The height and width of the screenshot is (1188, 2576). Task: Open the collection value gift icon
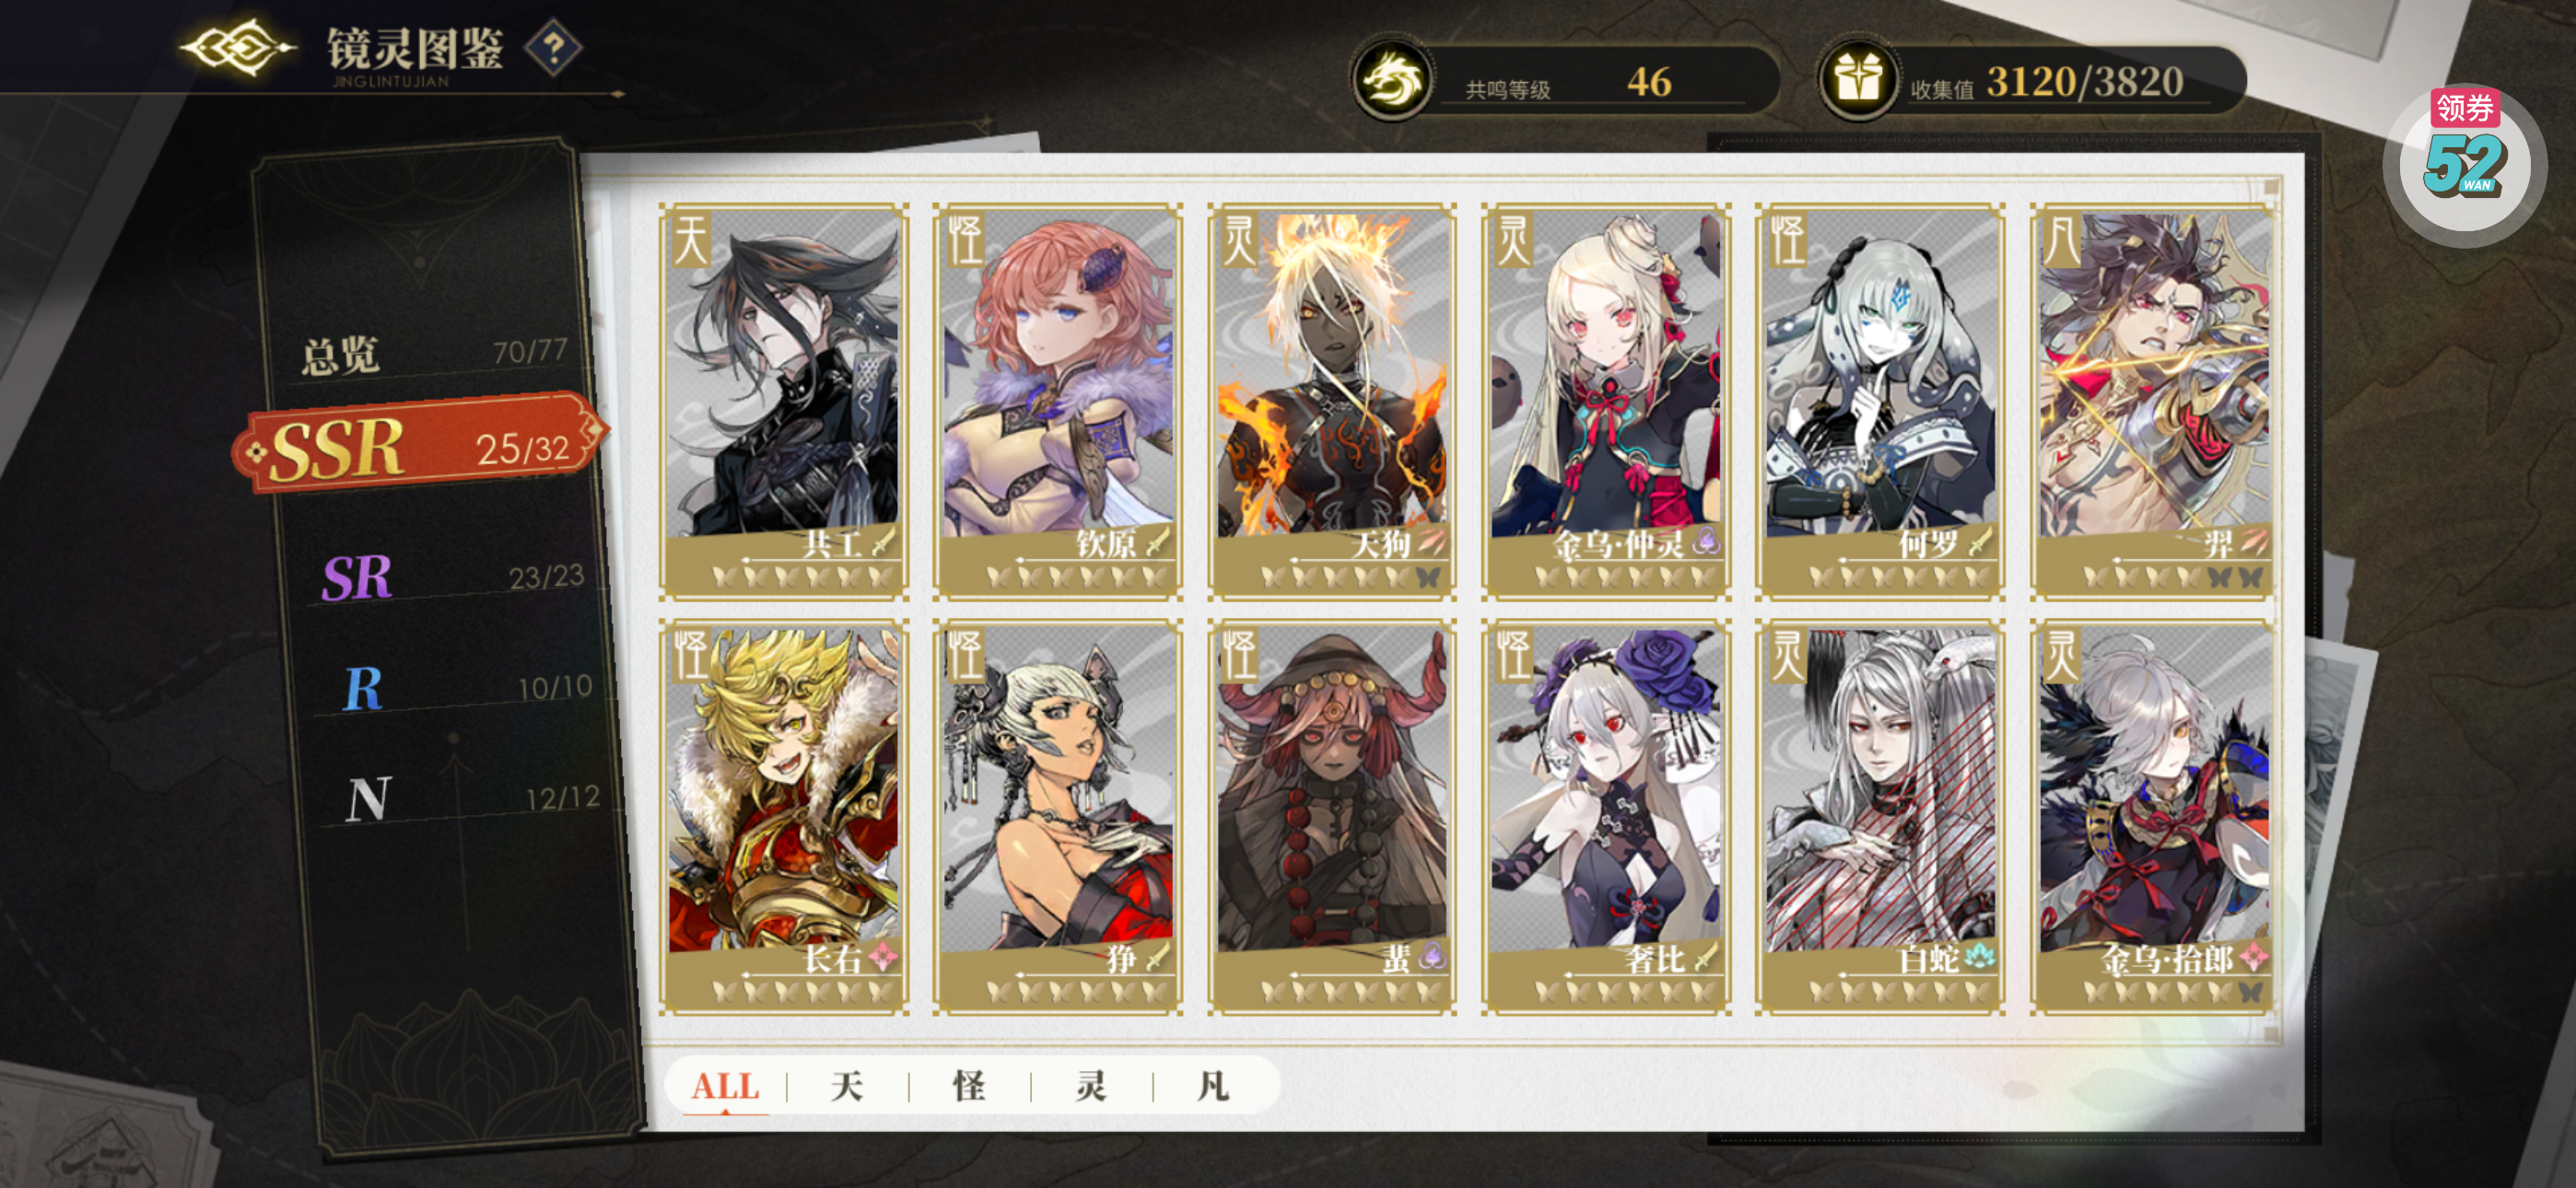(x=1857, y=80)
